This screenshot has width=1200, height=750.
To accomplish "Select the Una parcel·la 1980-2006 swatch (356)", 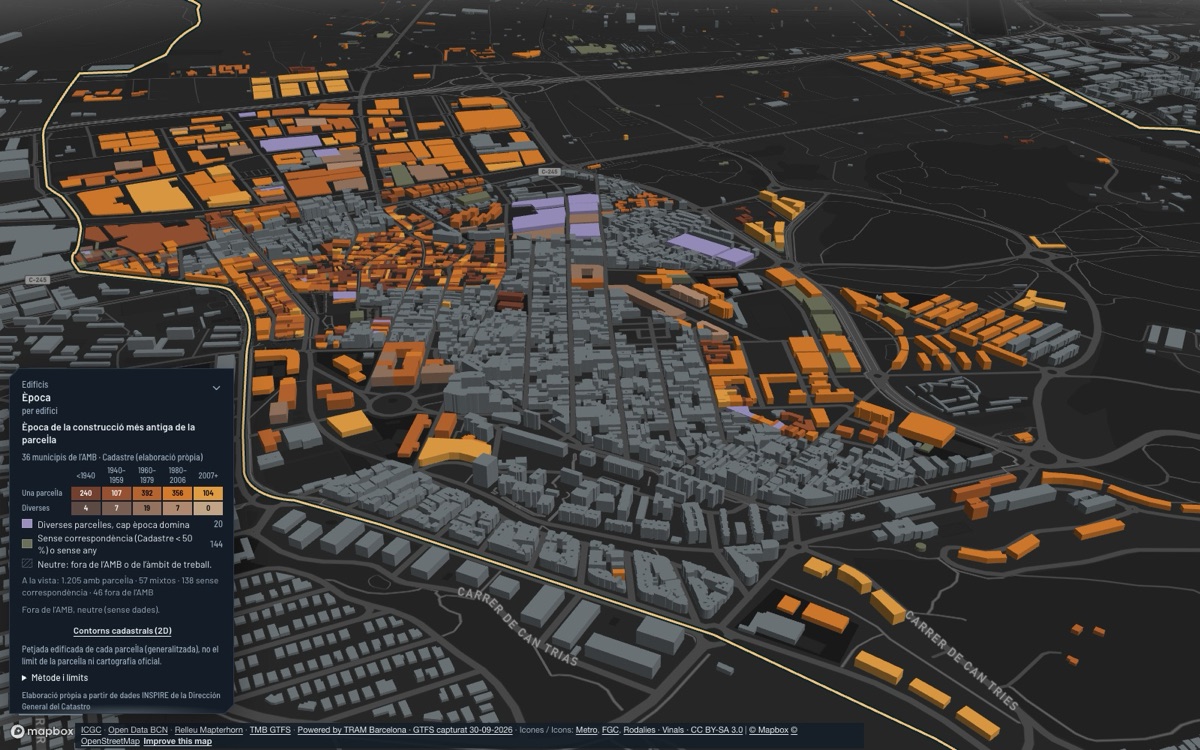I will [177, 493].
